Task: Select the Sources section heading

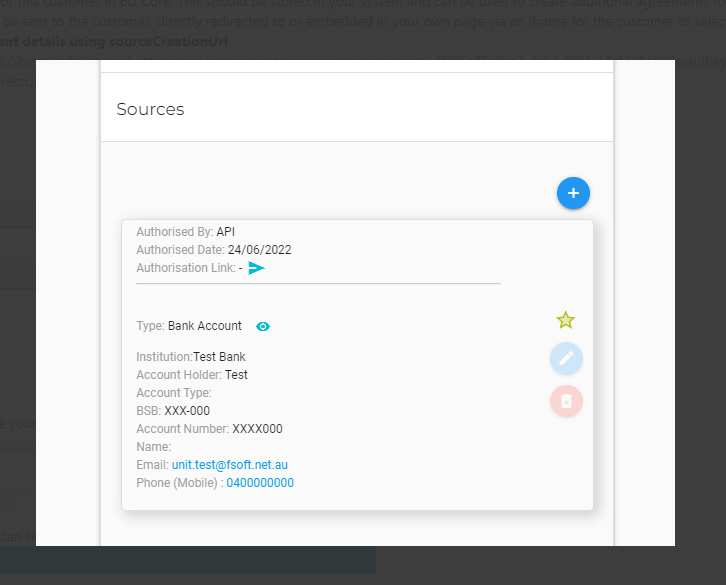Action: 150,109
